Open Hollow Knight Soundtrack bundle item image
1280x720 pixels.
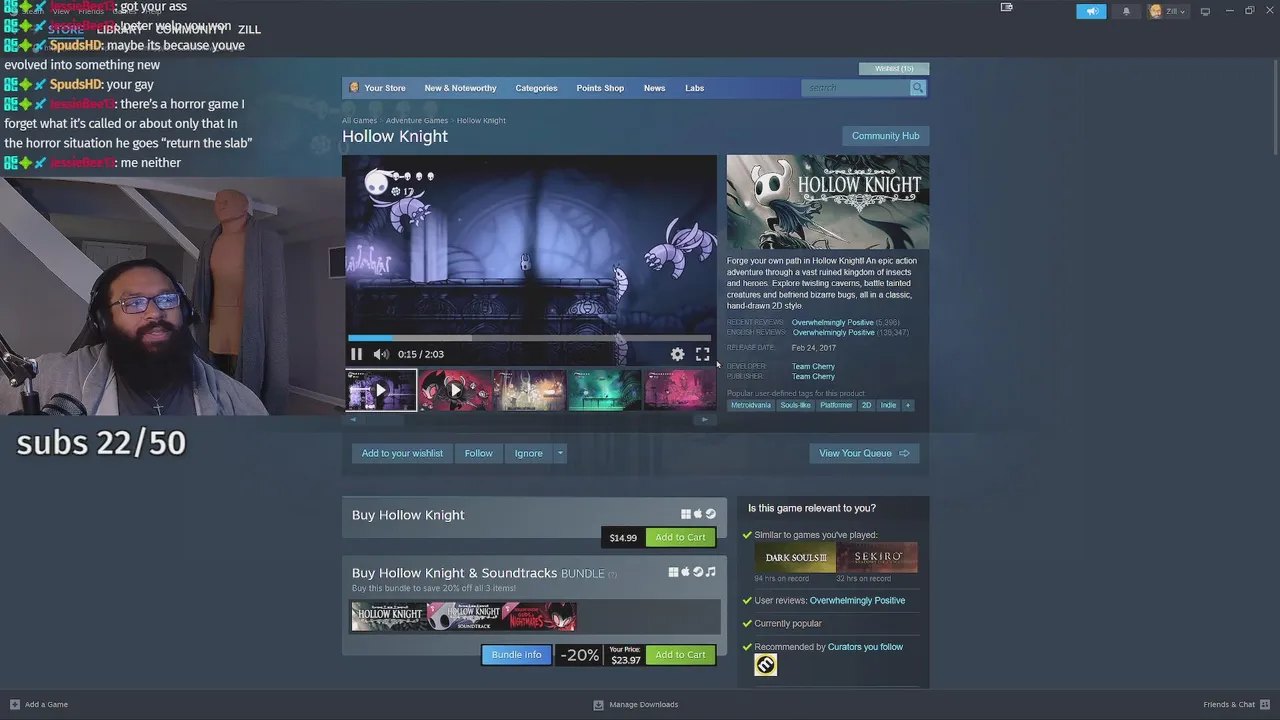point(463,616)
